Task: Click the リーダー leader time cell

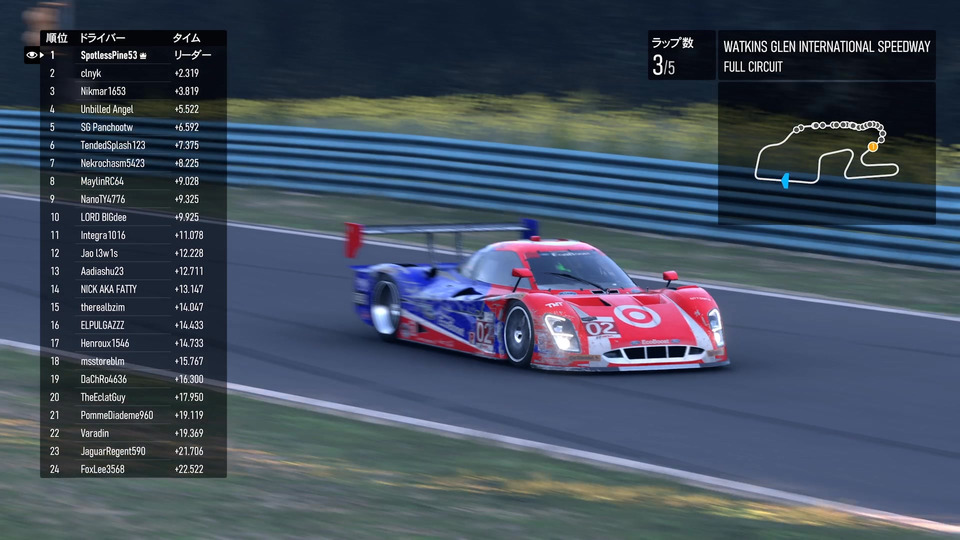Action: [x=192, y=55]
